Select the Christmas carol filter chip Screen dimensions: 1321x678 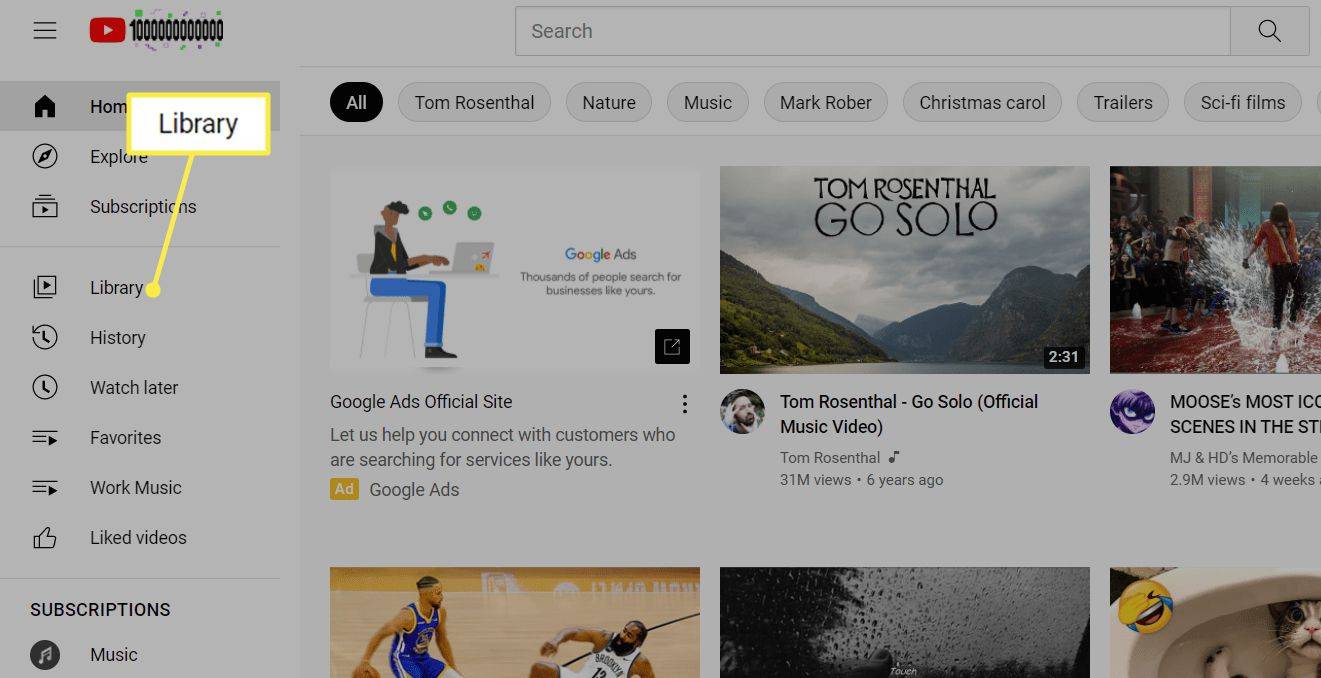pos(983,102)
